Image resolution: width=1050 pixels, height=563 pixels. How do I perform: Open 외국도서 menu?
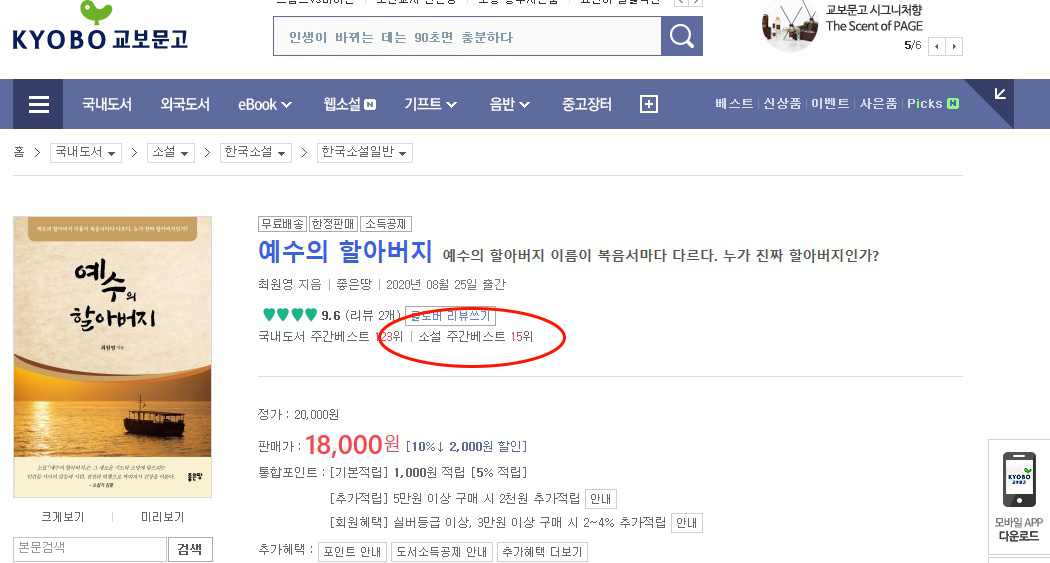click(185, 104)
